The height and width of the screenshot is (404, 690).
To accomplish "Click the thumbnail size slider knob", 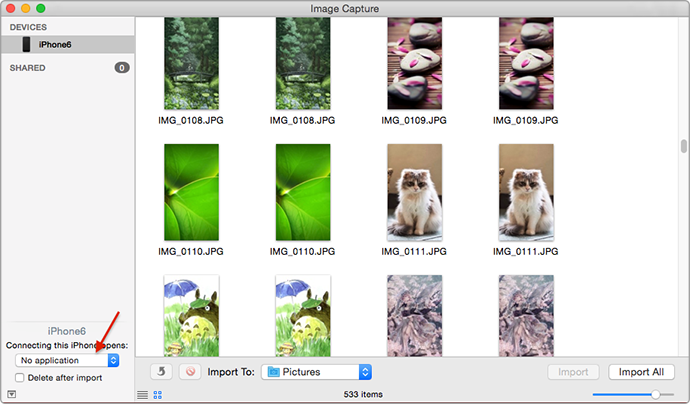I will (655, 394).
